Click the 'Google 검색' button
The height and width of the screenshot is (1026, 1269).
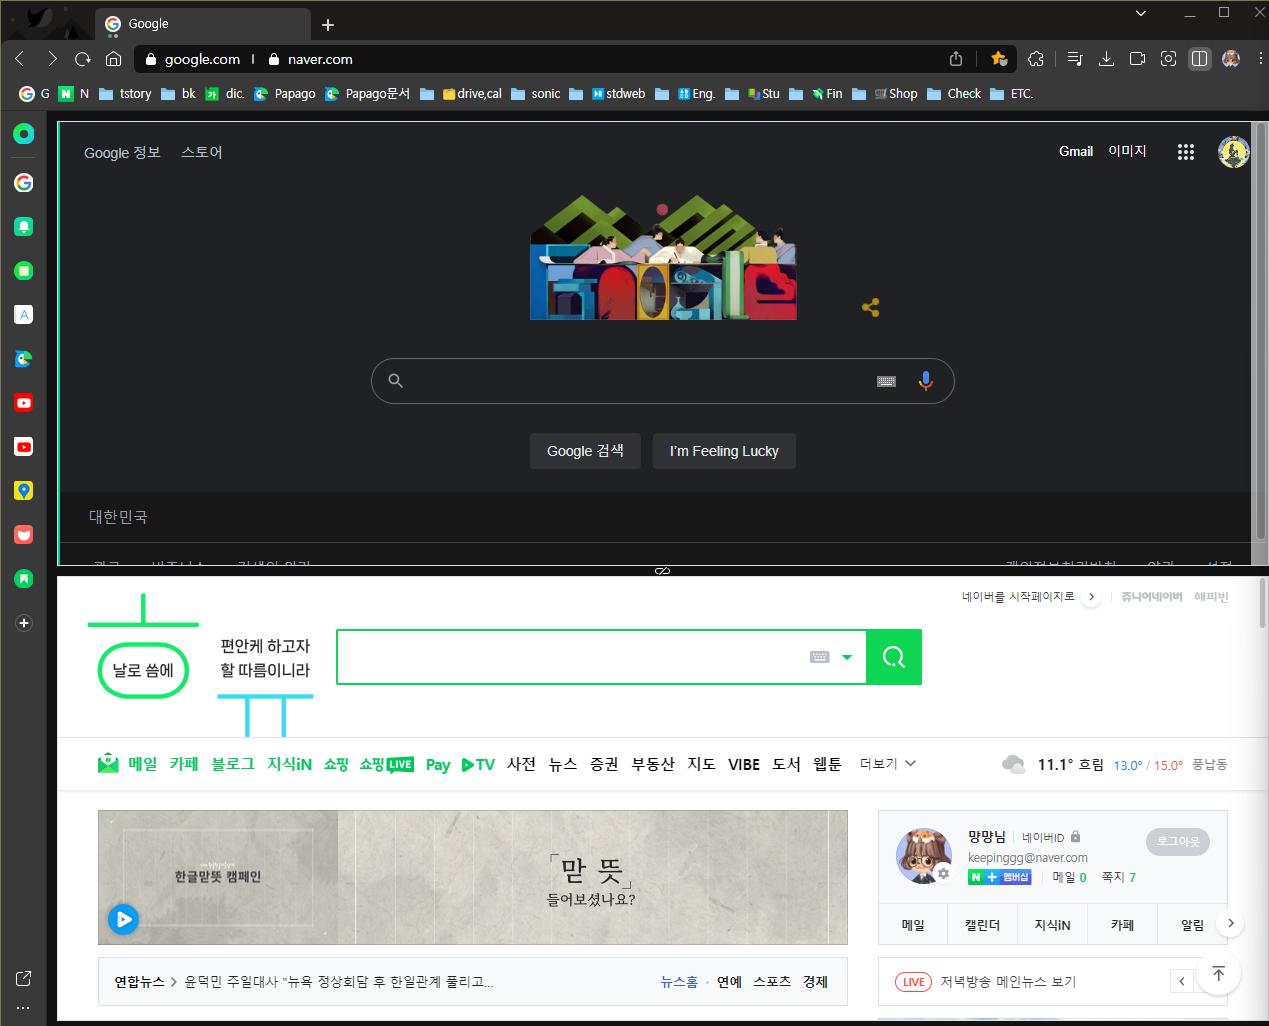pyautogui.click(x=585, y=451)
